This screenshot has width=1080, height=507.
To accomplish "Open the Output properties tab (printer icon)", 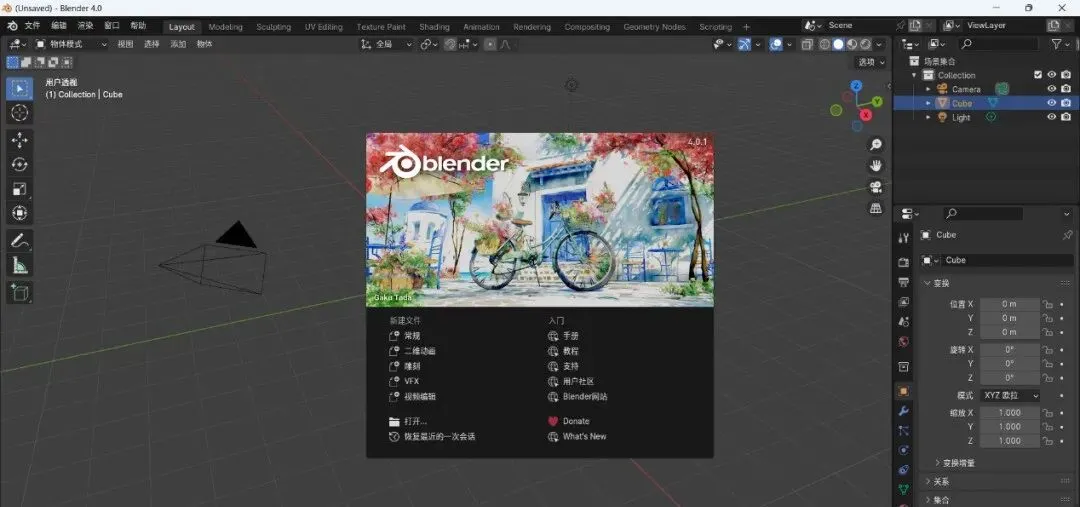I will pos(904,282).
